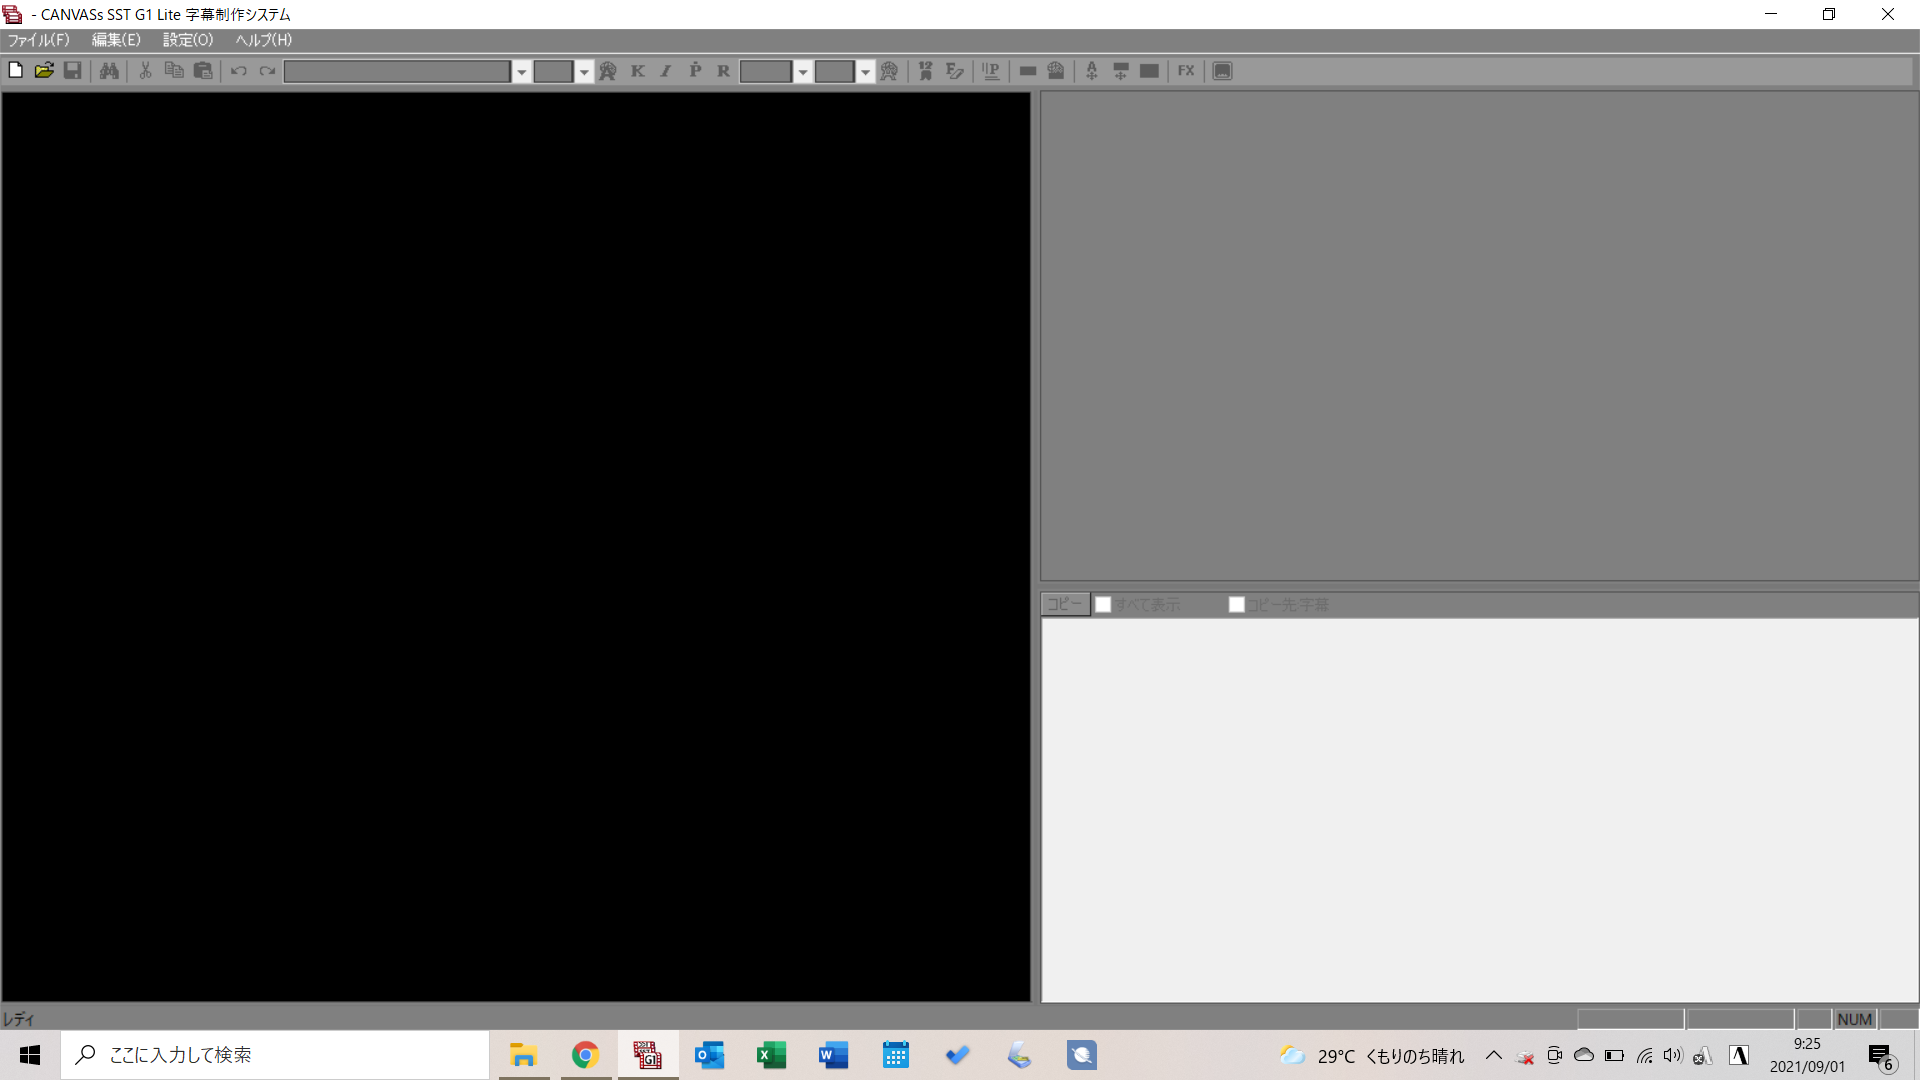1920x1080 pixels.
Task: Click the NUM status bar indicator
Action: (1855, 1019)
